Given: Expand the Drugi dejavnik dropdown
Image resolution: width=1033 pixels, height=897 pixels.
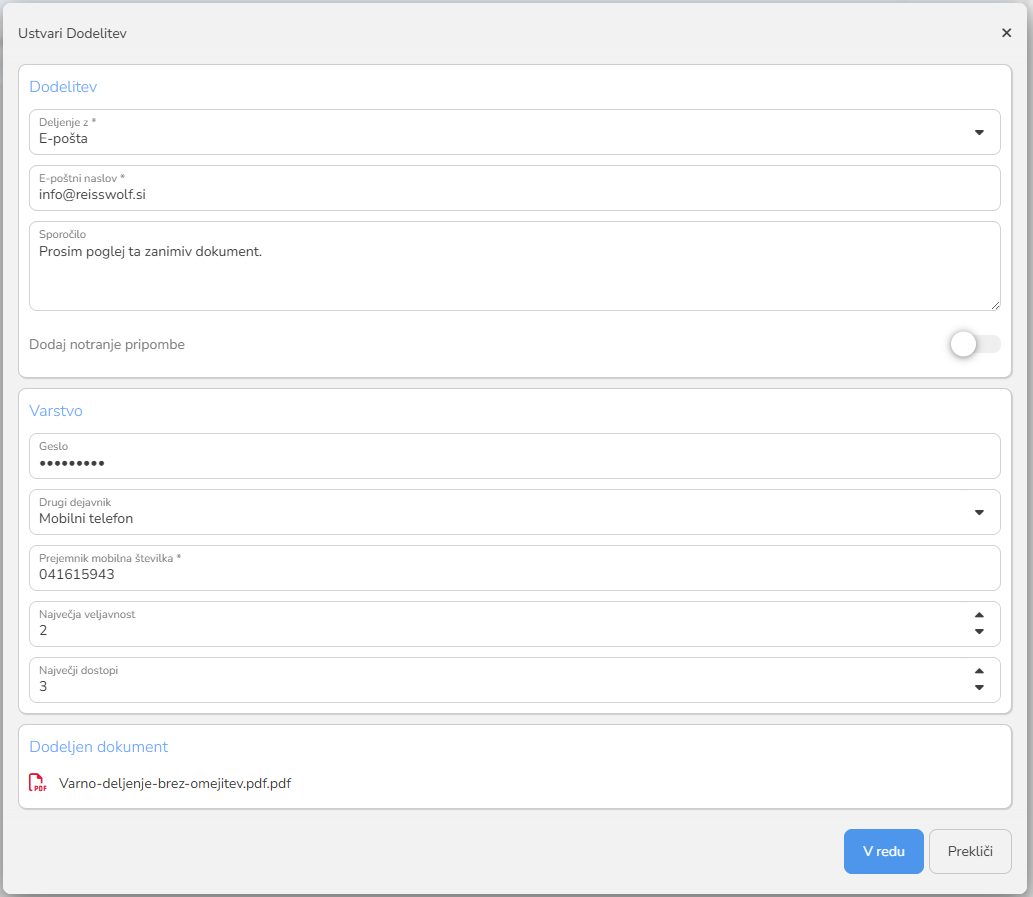Looking at the screenshot, I should [x=515, y=512].
